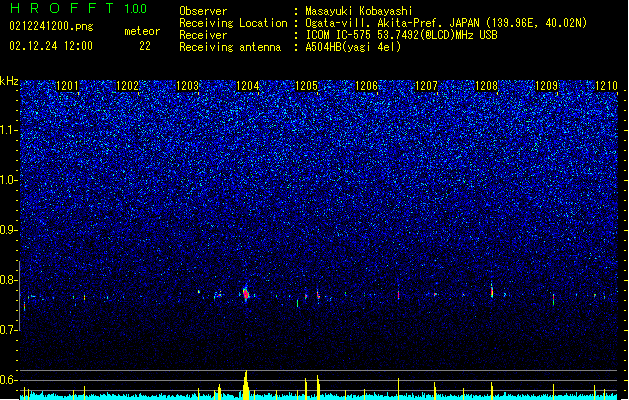Click the 1210 time marker
The height and width of the screenshot is (400, 629).
[606, 86]
